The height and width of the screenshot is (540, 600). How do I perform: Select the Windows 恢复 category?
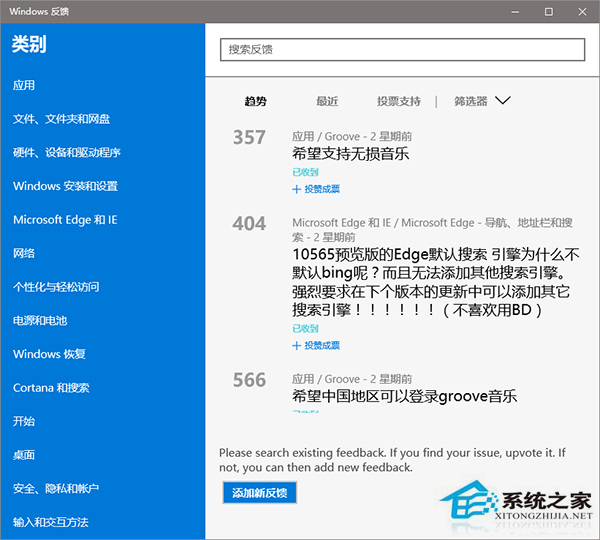[49, 354]
